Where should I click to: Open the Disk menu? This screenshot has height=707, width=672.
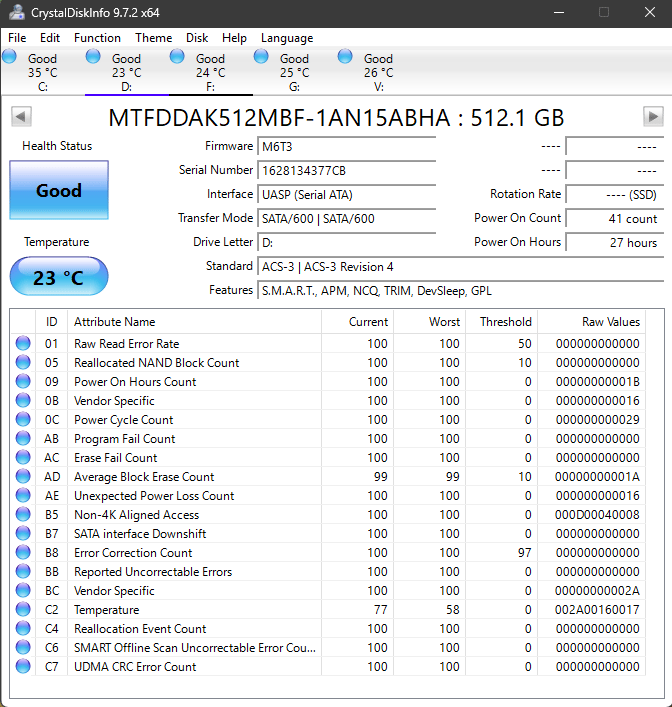pyautogui.click(x=197, y=38)
